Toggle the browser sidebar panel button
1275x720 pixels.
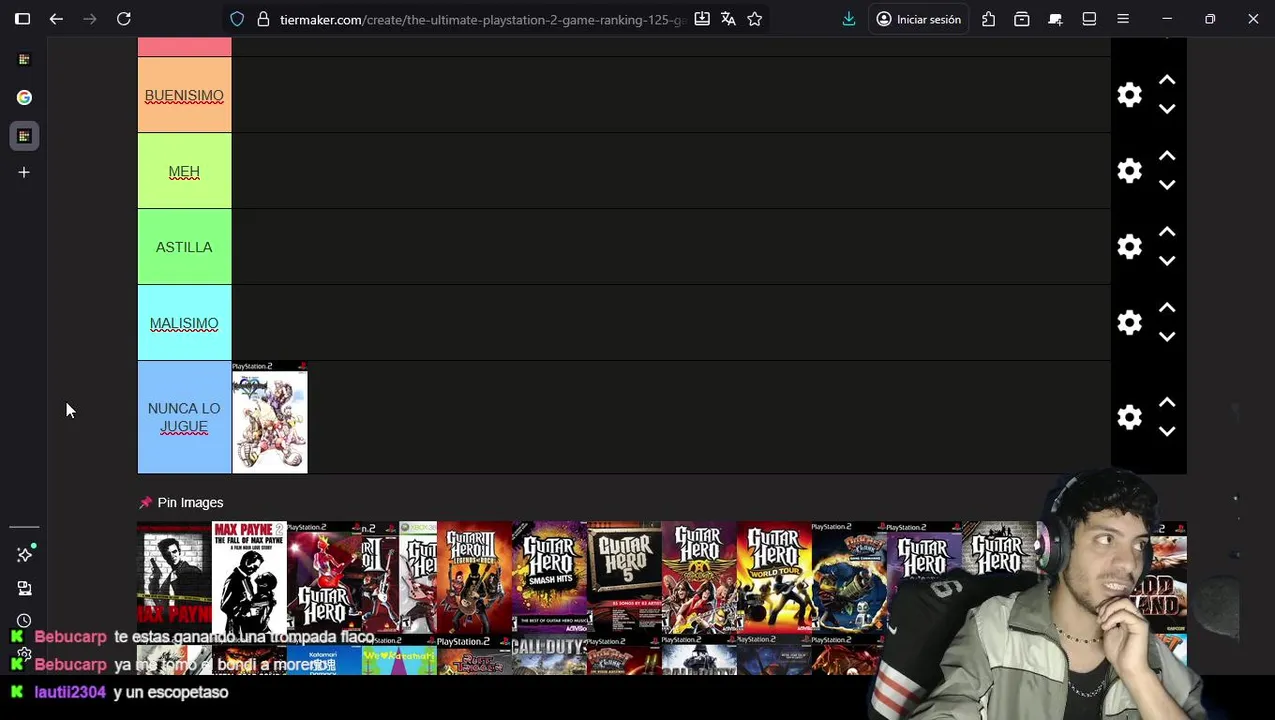click(x=22, y=19)
